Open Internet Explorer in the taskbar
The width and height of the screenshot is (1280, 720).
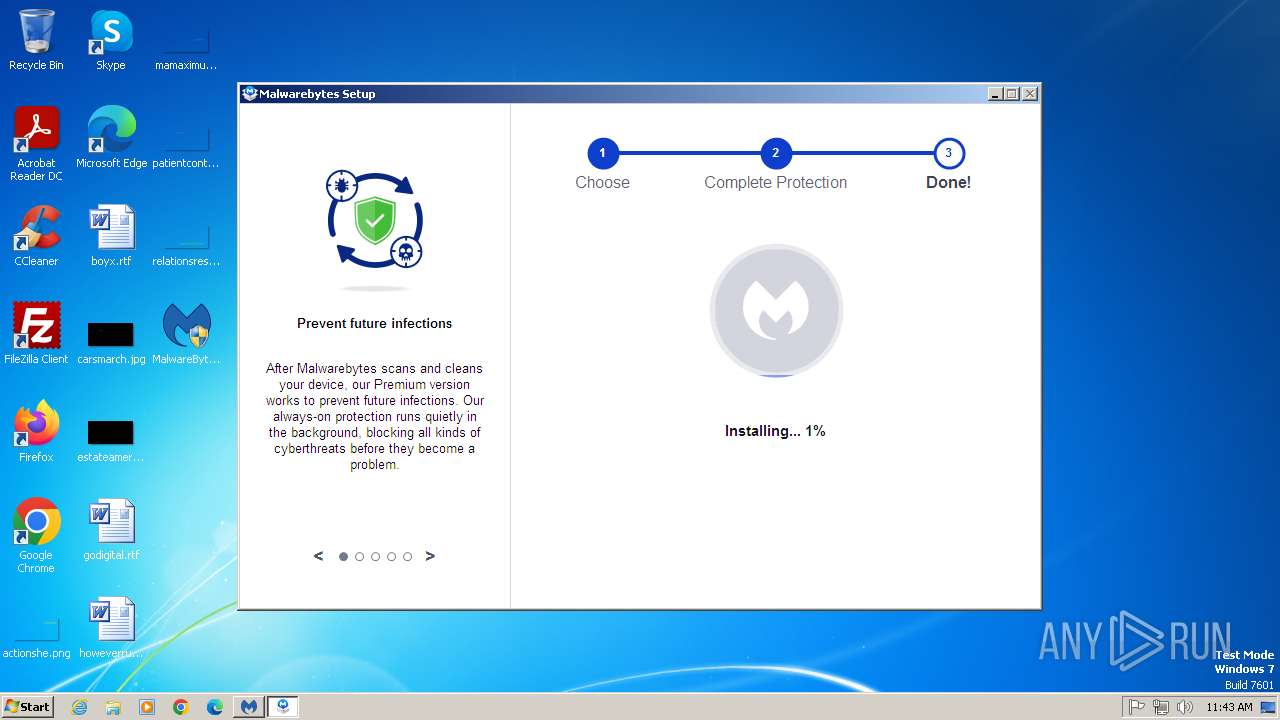[x=79, y=707]
